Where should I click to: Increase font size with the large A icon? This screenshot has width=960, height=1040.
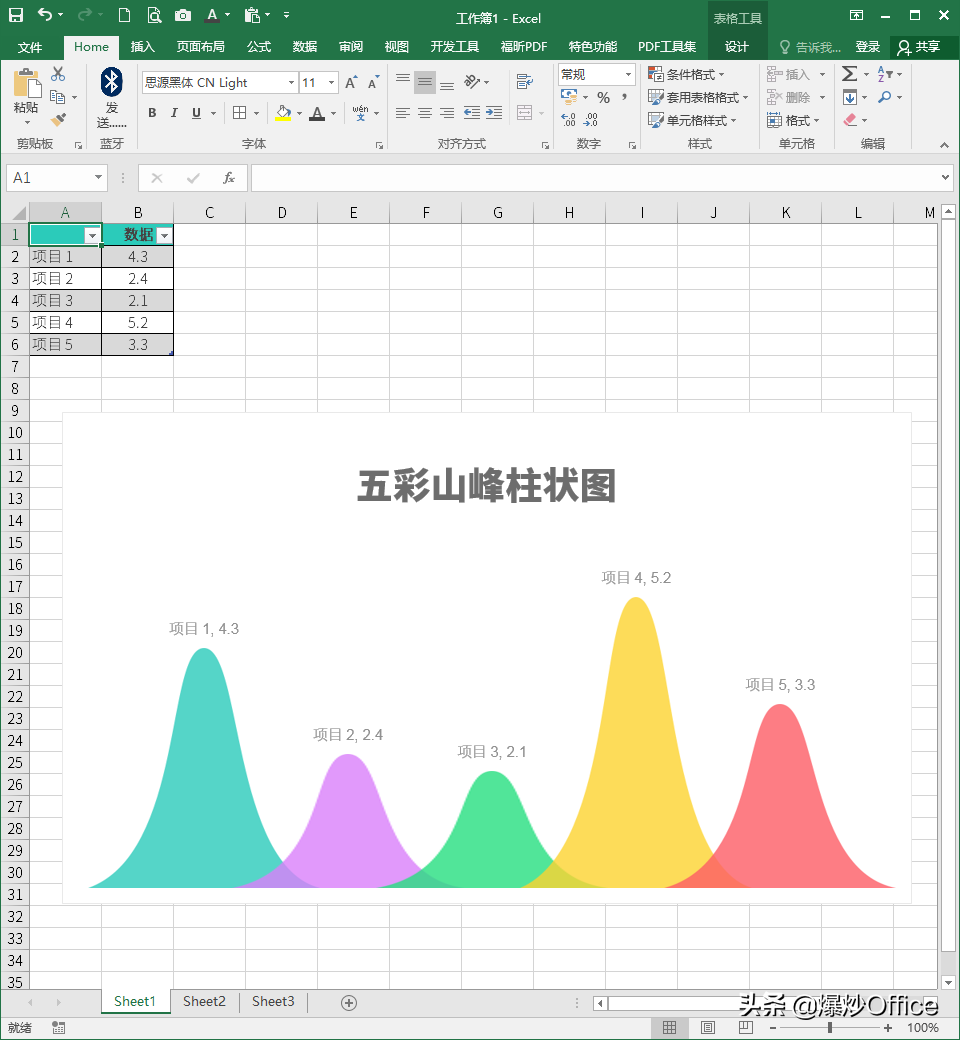[351, 82]
